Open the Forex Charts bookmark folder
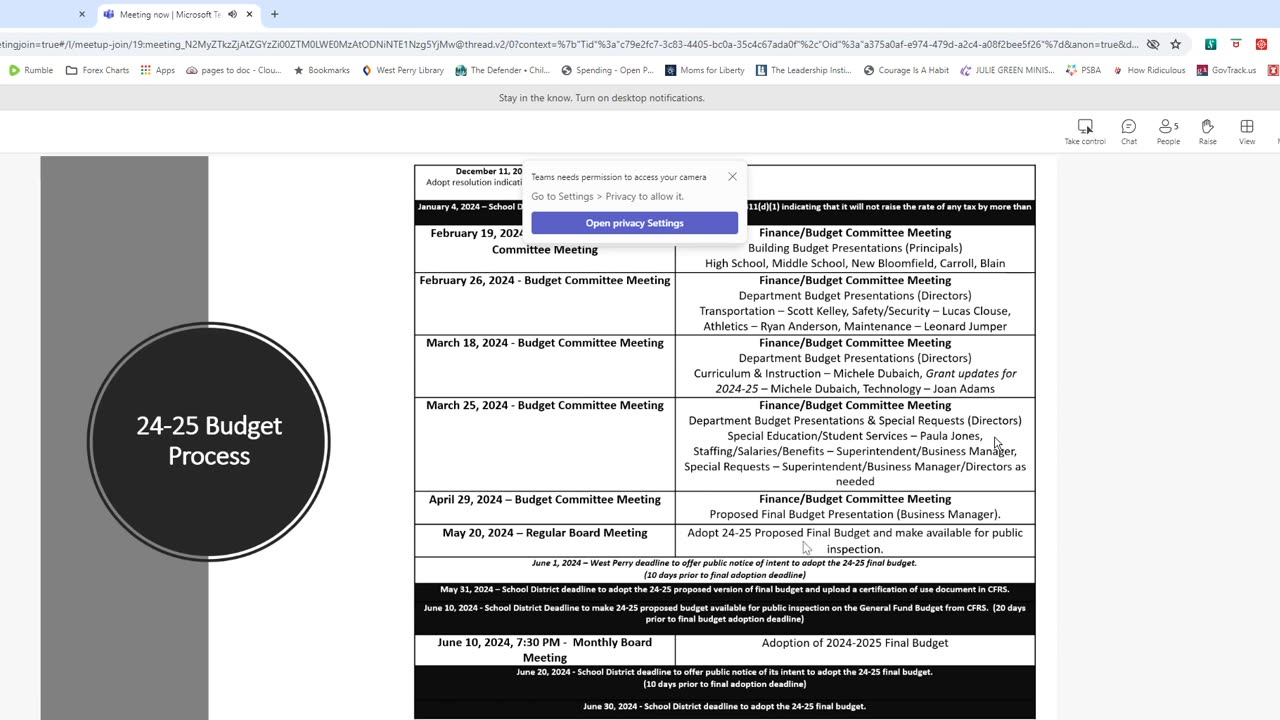 pos(97,70)
